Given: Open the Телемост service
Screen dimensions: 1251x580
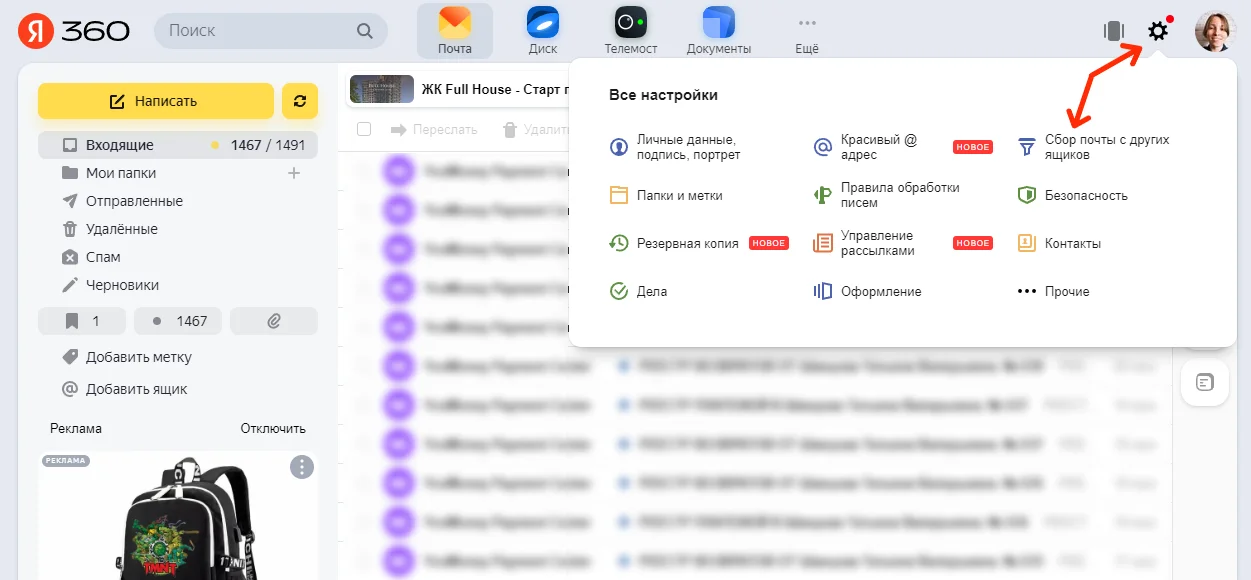Looking at the screenshot, I should pyautogui.click(x=631, y=31).
